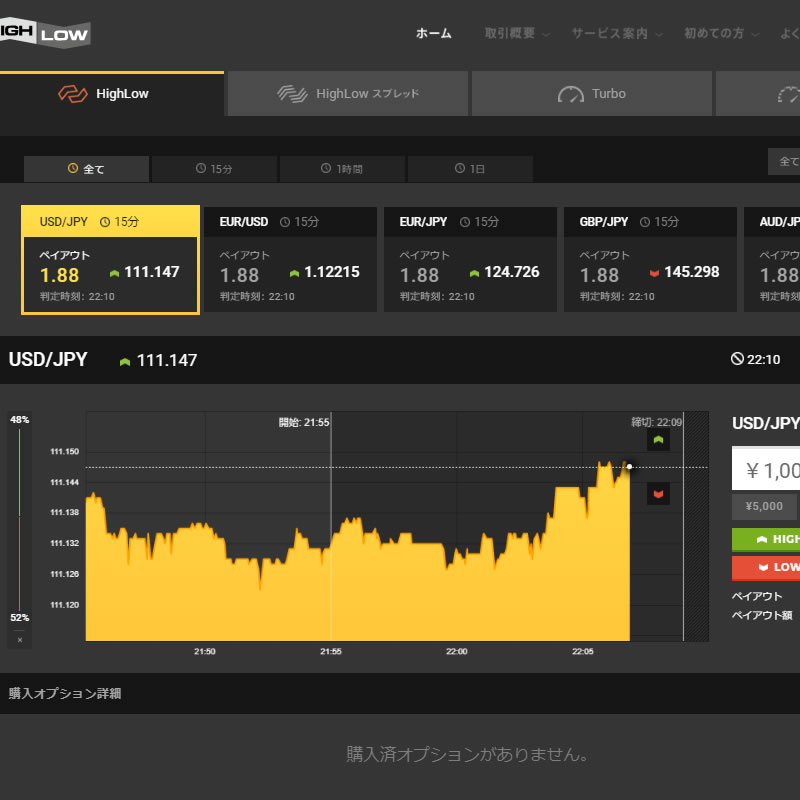800x800 pixels.
Task: Switch to the Turbo tab
Action: (592, 94)
